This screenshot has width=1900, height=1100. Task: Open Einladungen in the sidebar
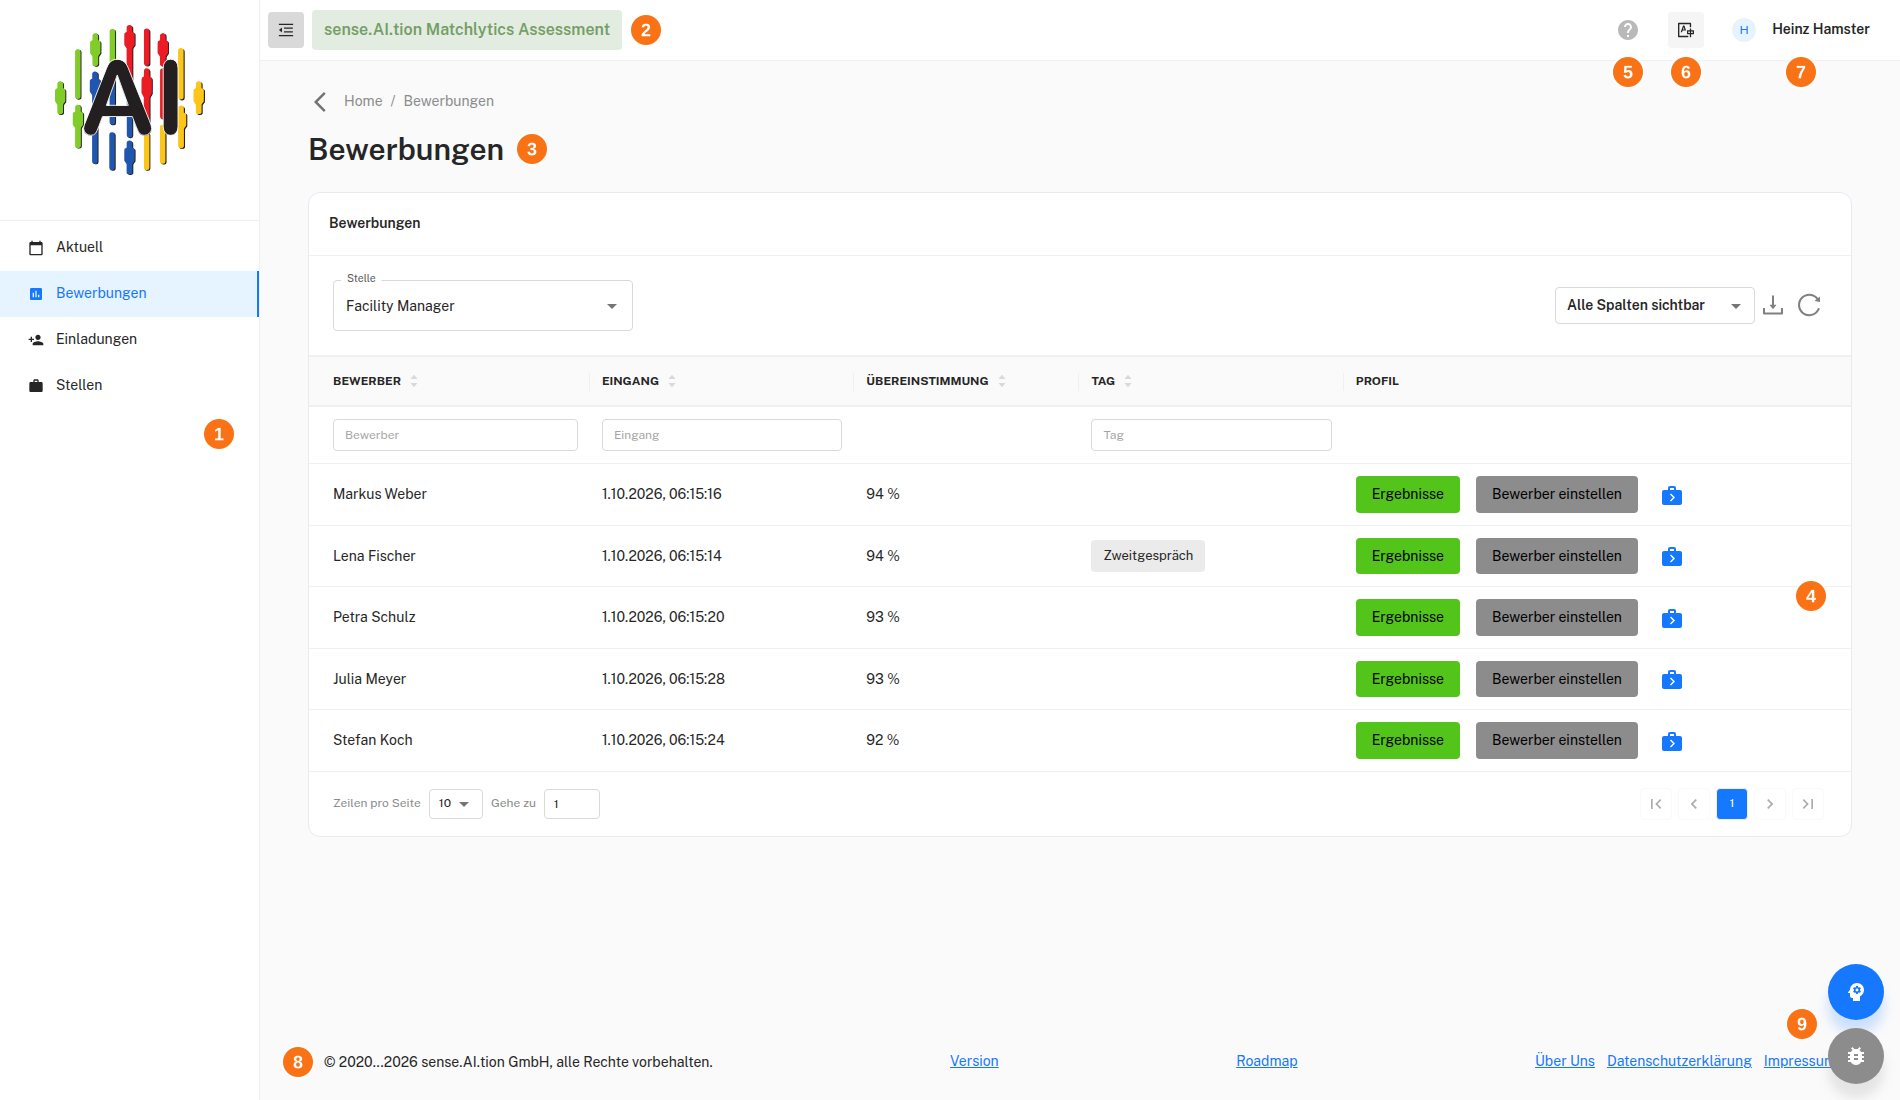[129, 339]
